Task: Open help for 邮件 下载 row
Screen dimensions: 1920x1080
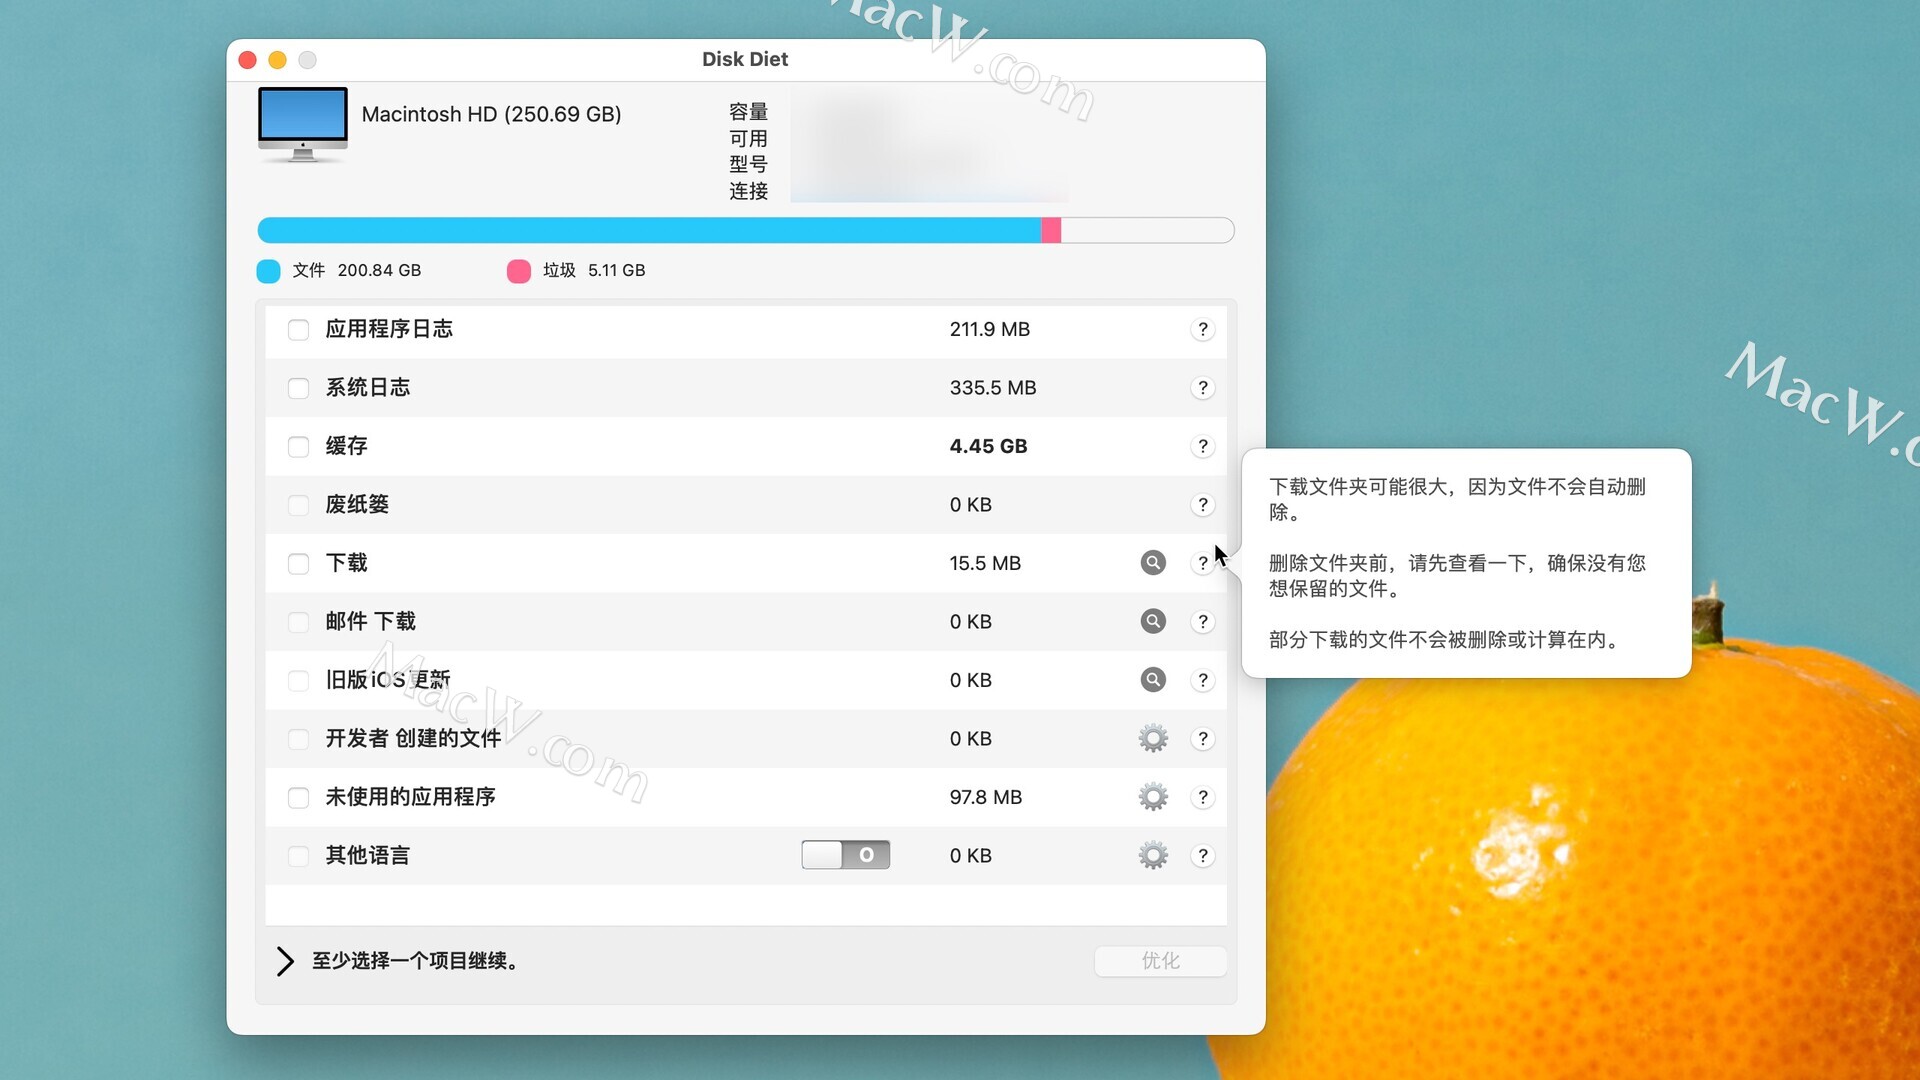Action: [1203, 622]
